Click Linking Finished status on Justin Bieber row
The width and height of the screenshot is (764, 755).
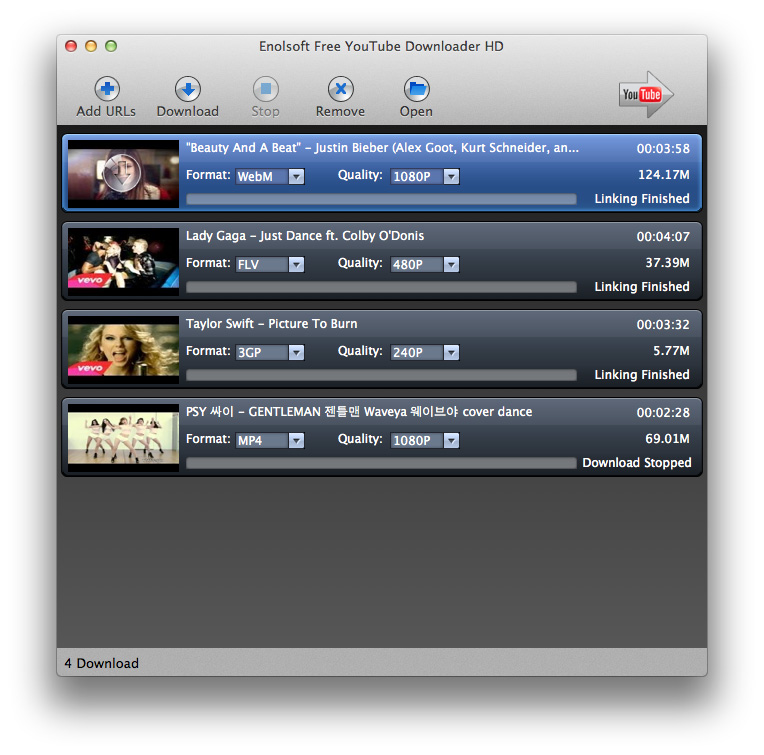click(x=642, y=199)
